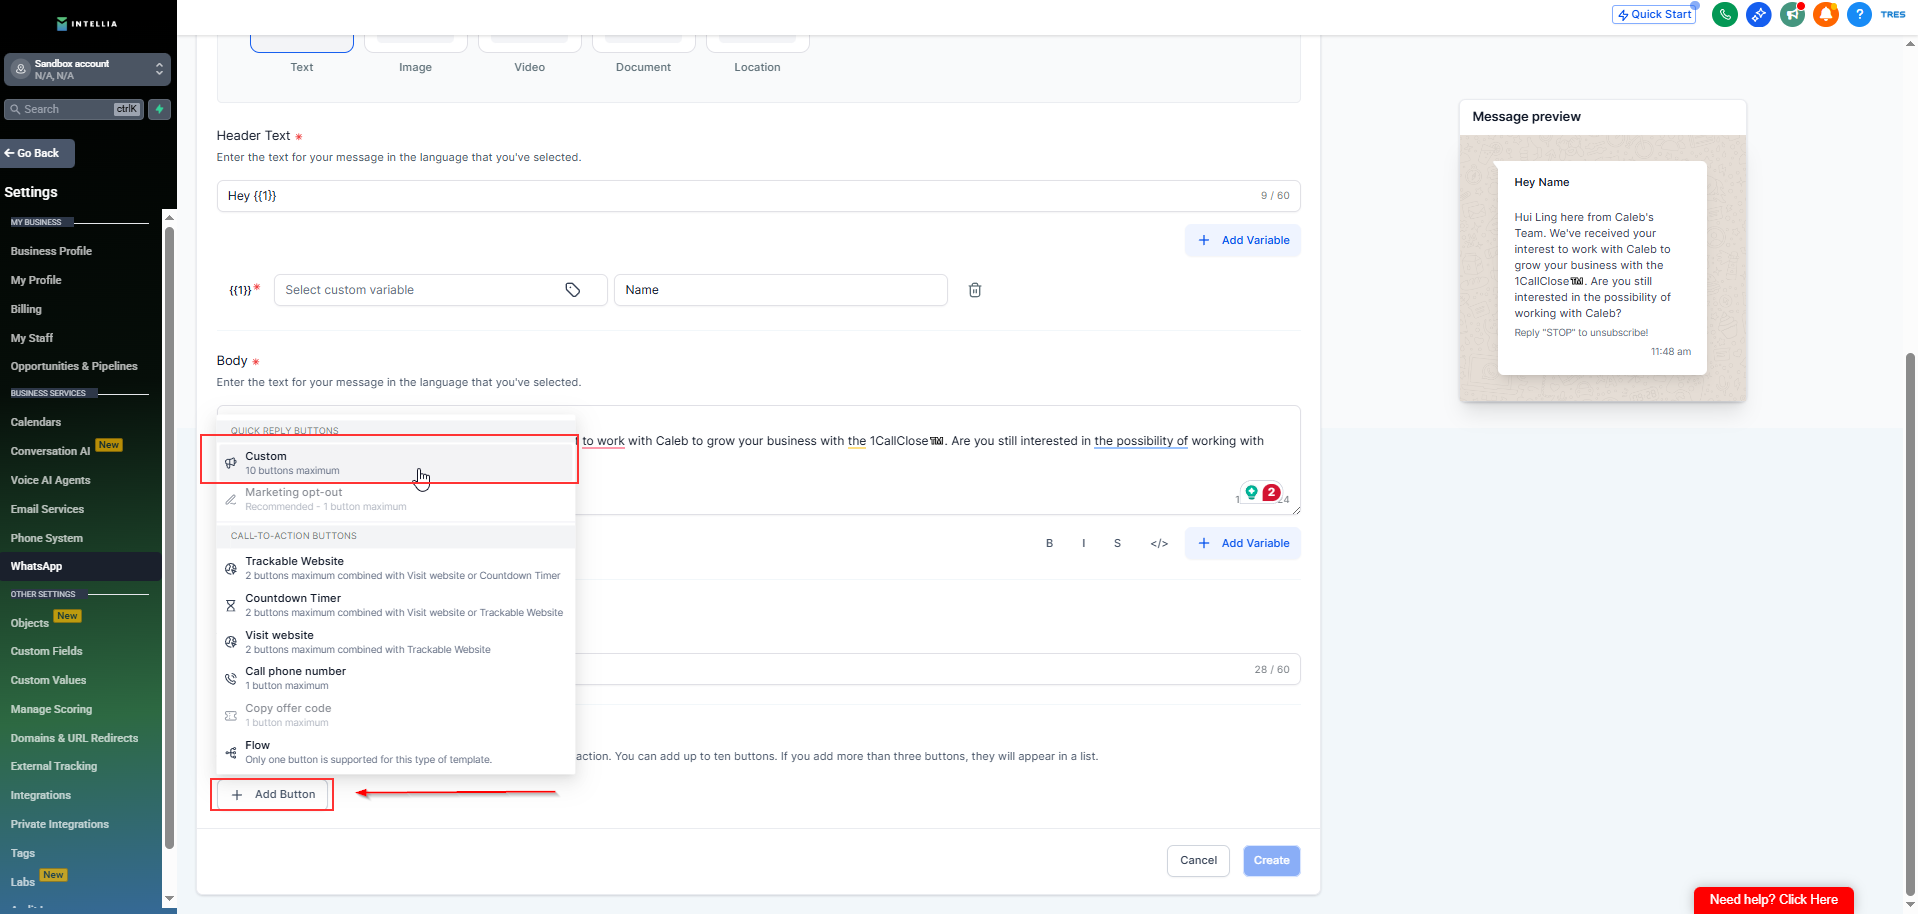Select Trackable Website button type
This screenshot has width=1918, height=914.
click(x=396, y=568)
